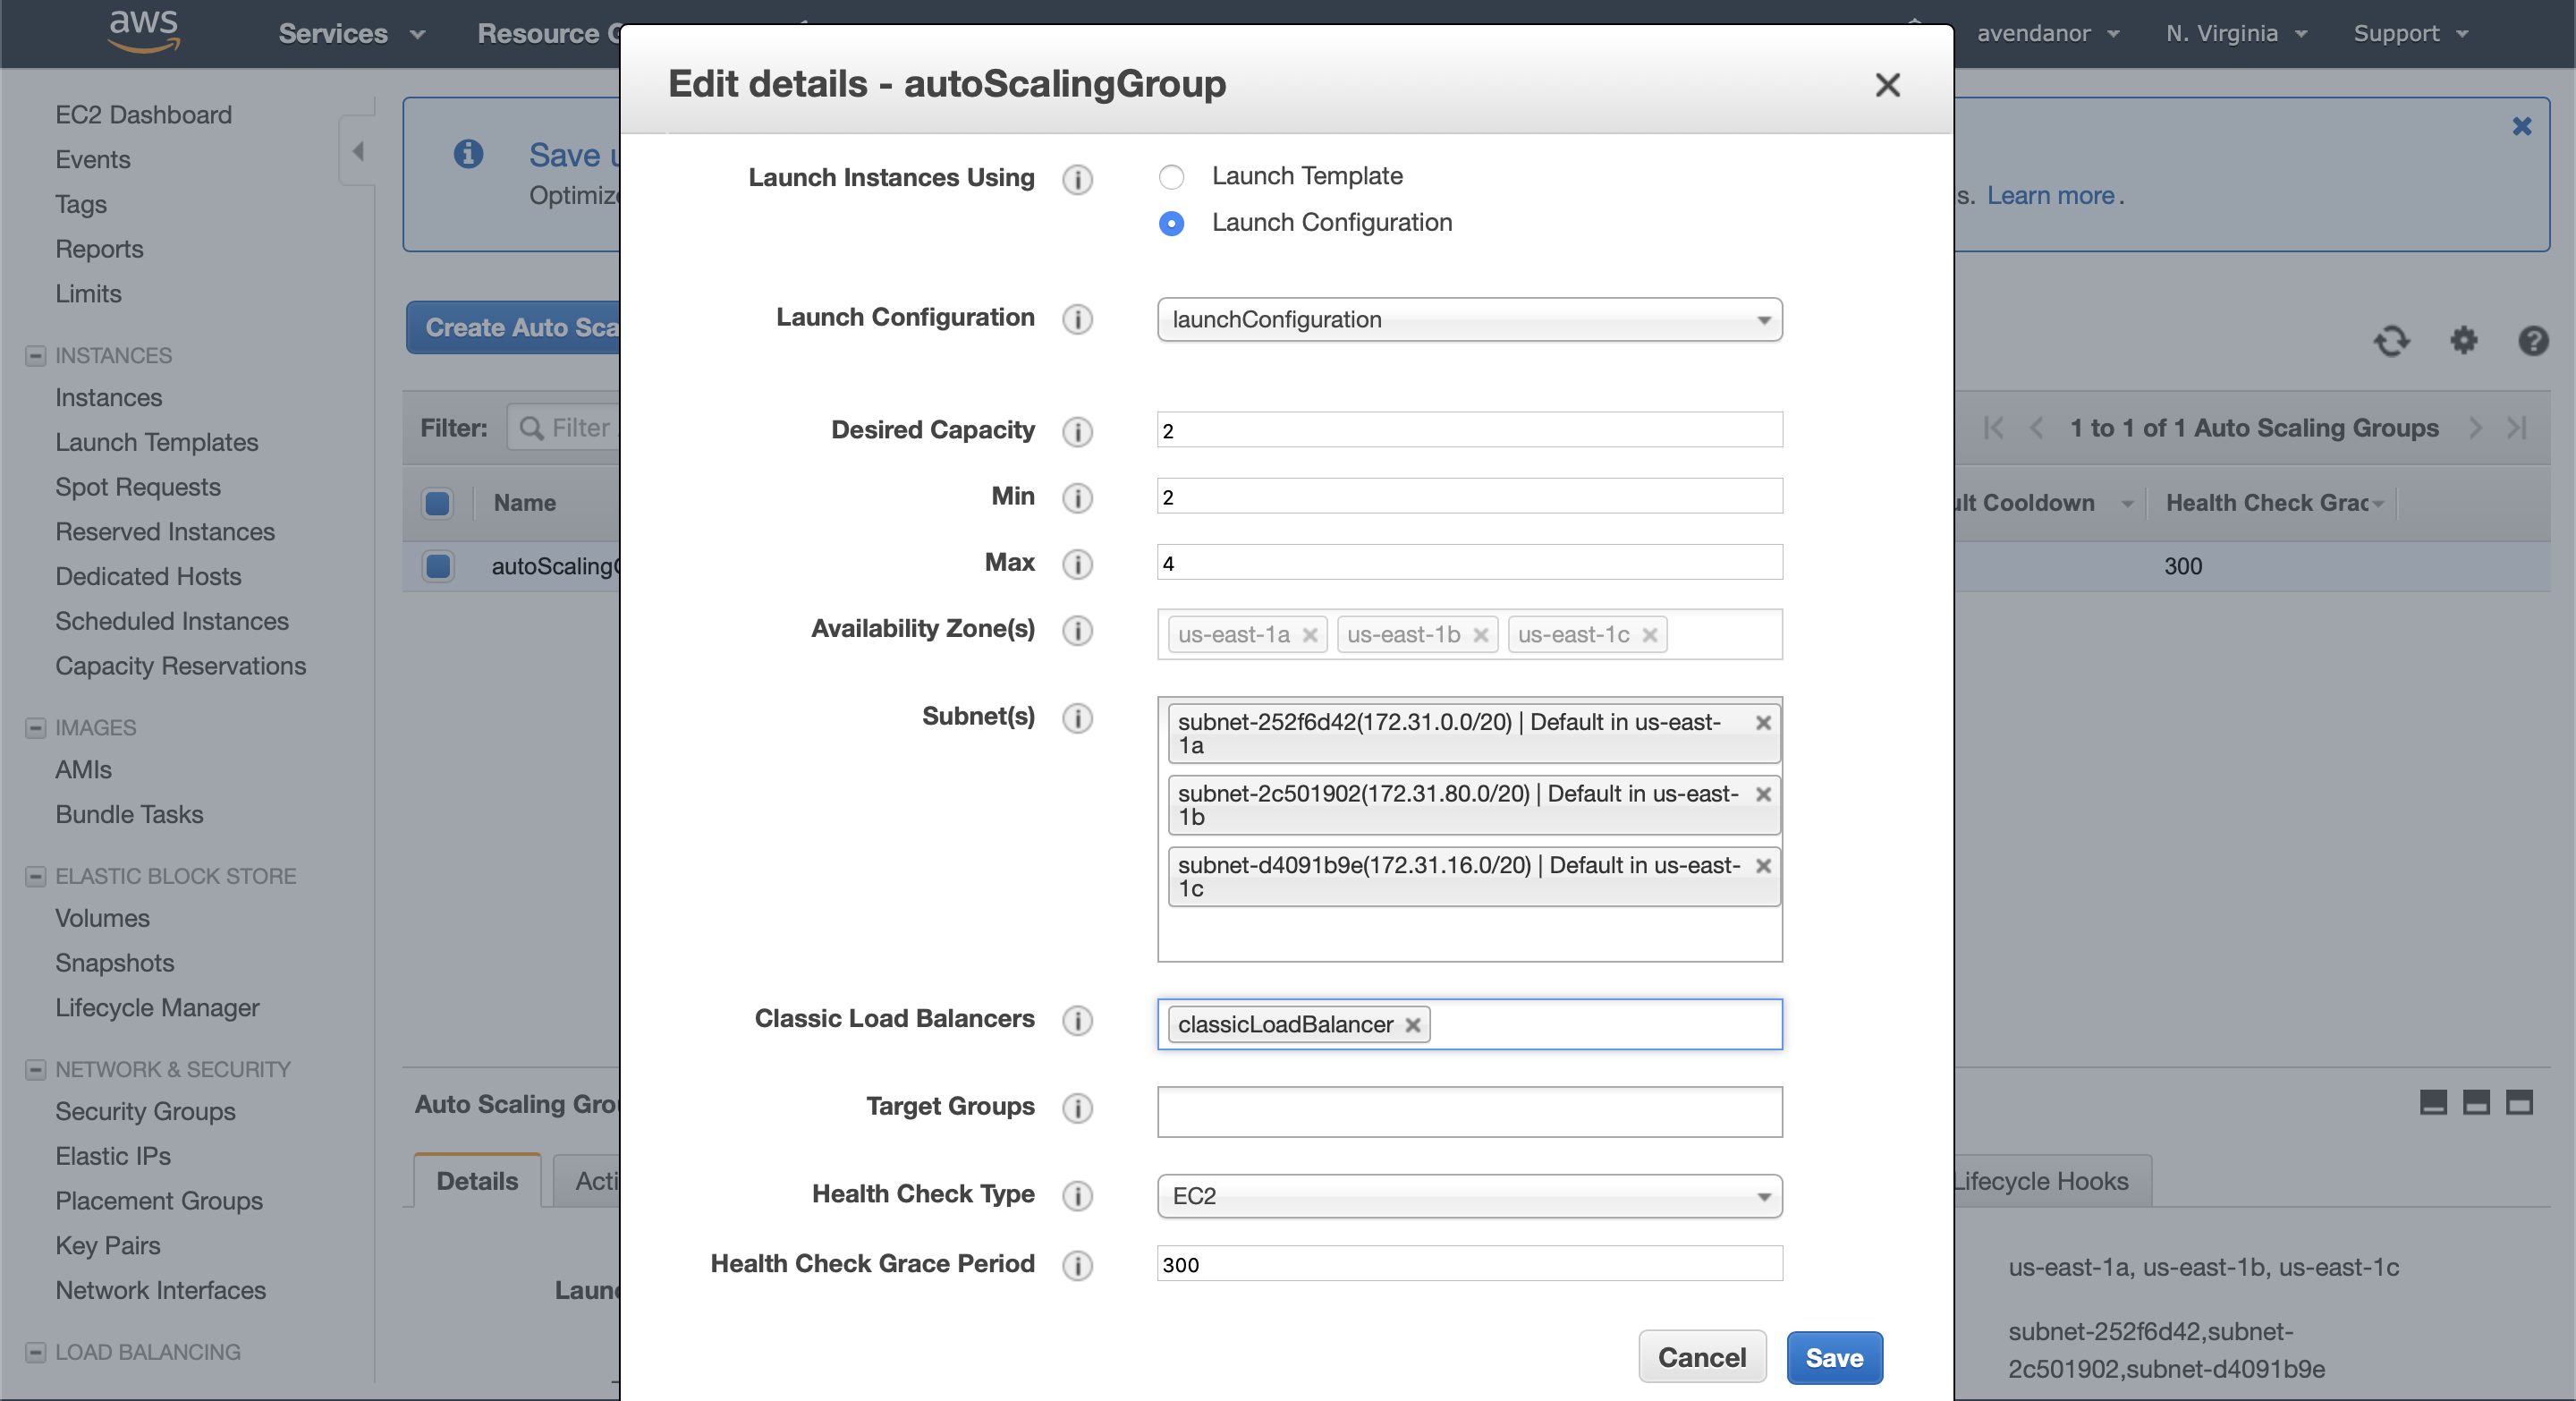The height and width of the screenshot is (1401, 2576).
Task: Click info icon beside Desired Capacity
Action: (x=1077, y=431)
